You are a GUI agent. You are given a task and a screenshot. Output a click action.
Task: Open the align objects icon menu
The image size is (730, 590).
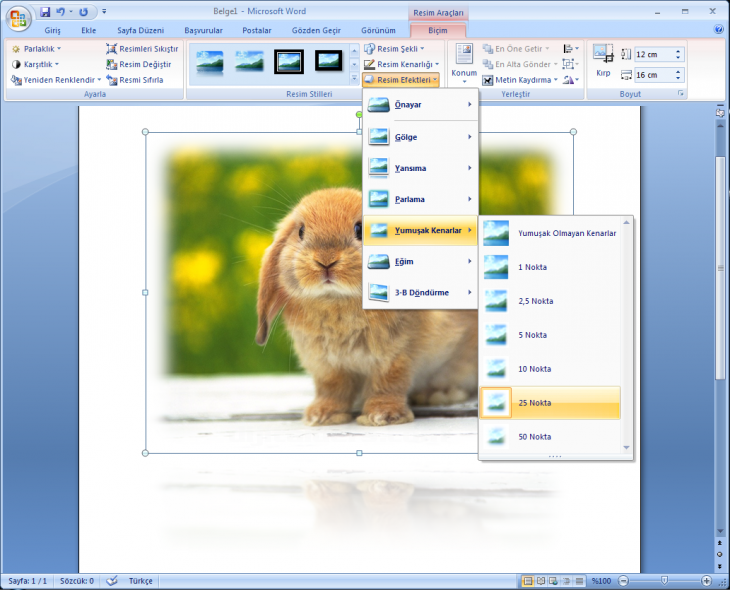point(571,48)
